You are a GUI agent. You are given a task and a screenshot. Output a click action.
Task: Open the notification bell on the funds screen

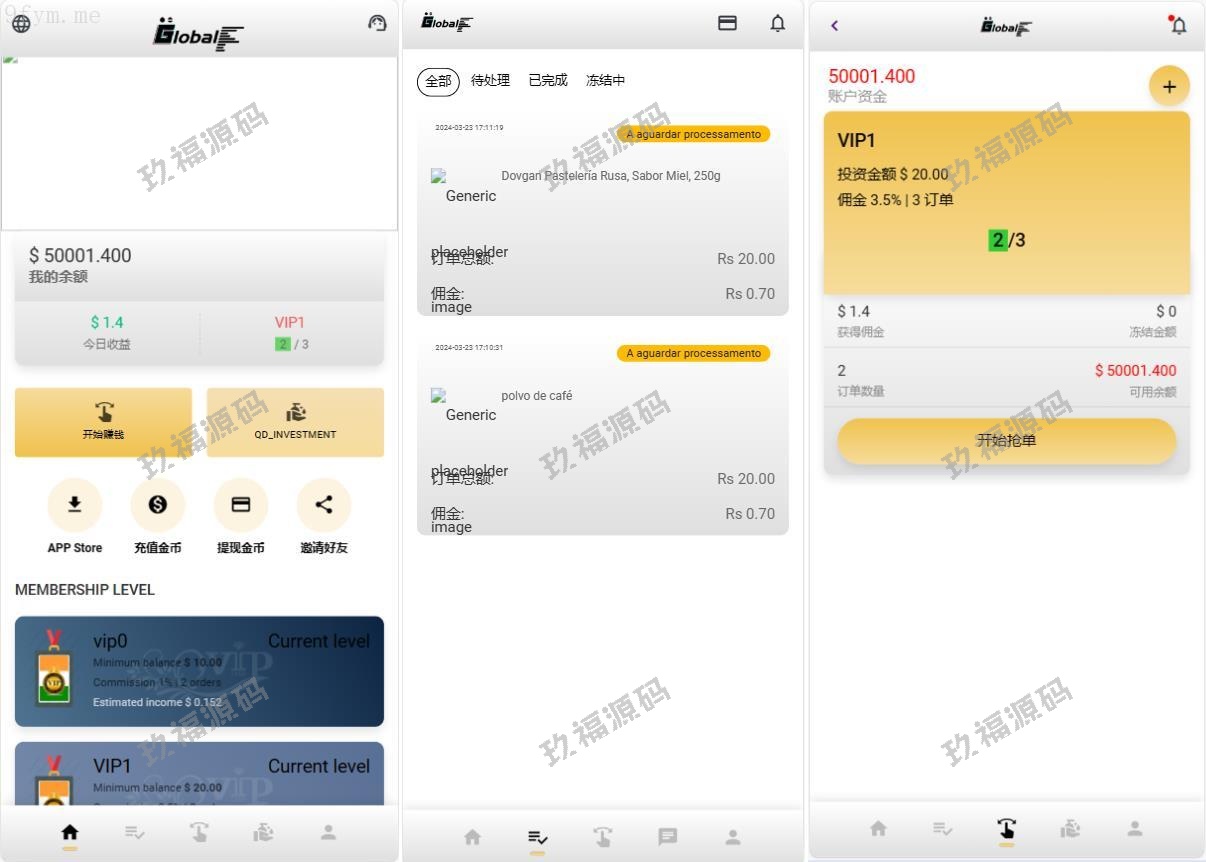[x=1178, y=26]
